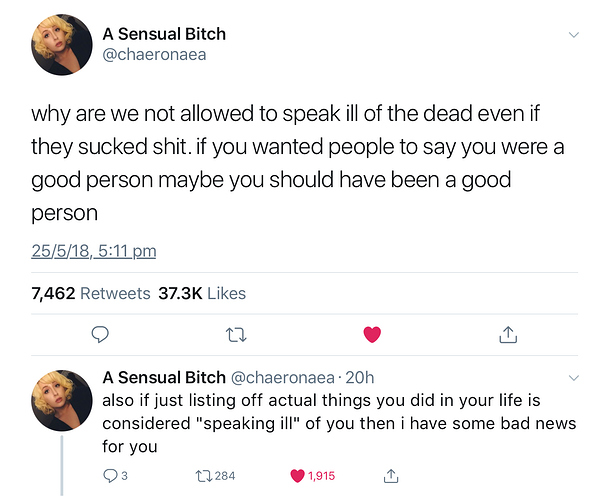Click the 20h timestamp on the reply
This screenshot has width=598, height=500.
[x=360, y=378]
